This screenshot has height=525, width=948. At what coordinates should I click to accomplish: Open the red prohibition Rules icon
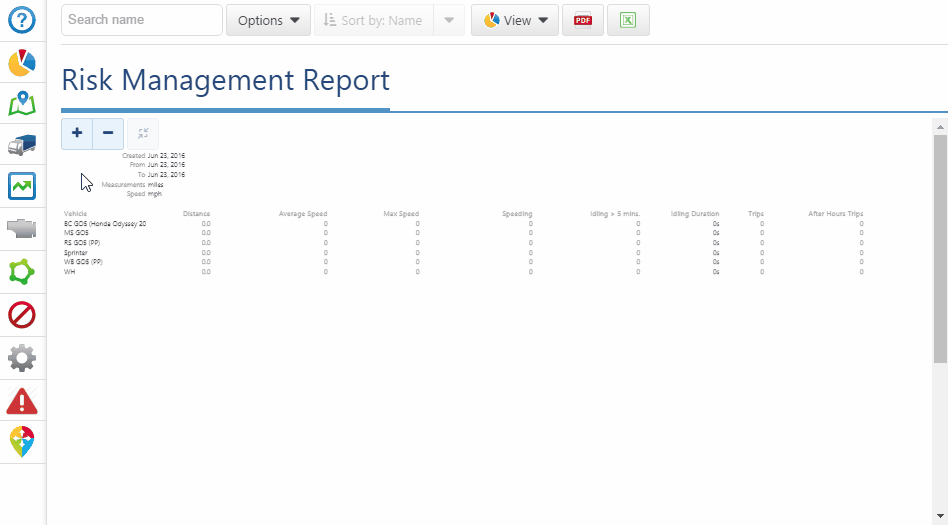pyautogui.click(x=22, y=315)
